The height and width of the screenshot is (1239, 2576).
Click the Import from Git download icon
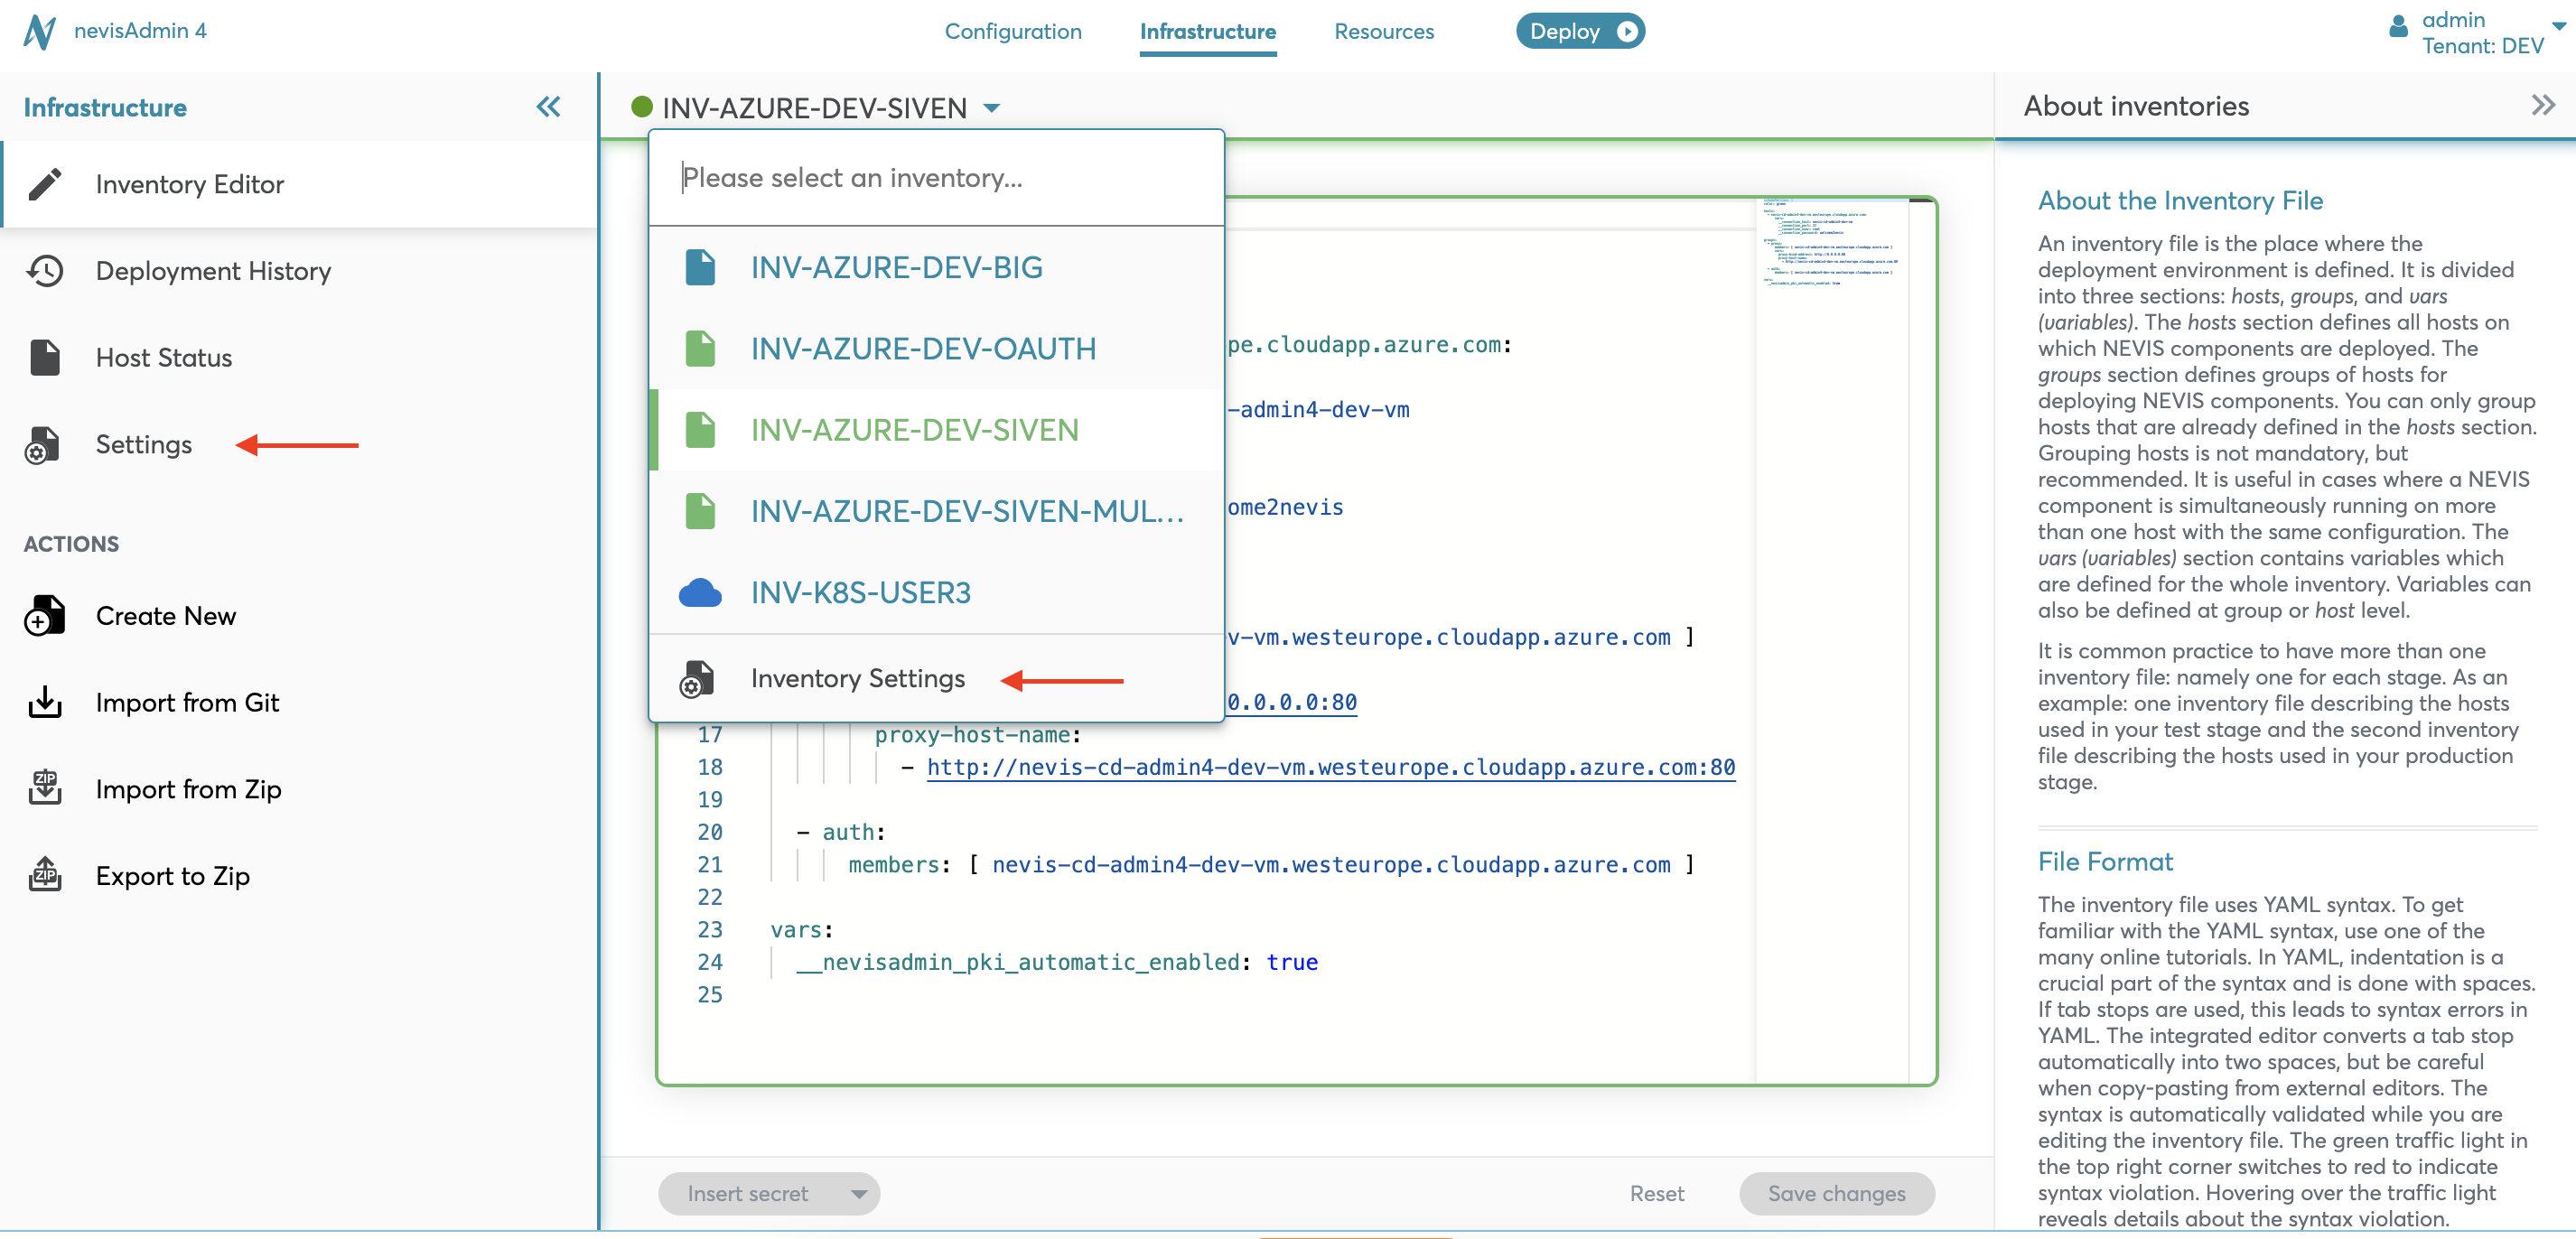point(44,703)
